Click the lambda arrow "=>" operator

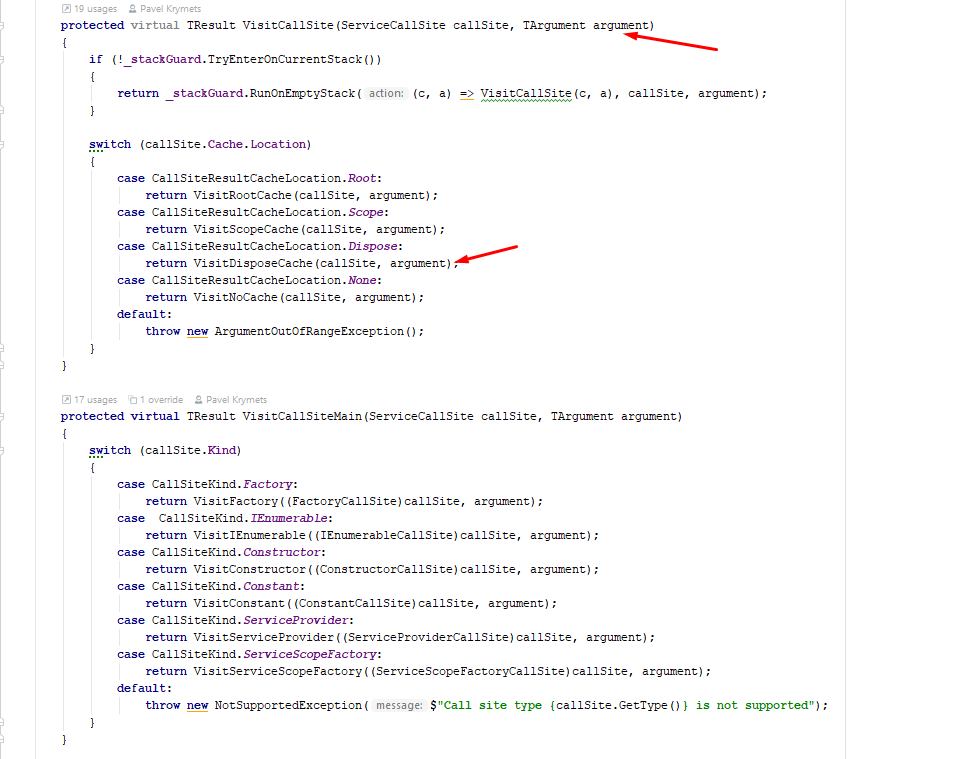tap(467, 93)
